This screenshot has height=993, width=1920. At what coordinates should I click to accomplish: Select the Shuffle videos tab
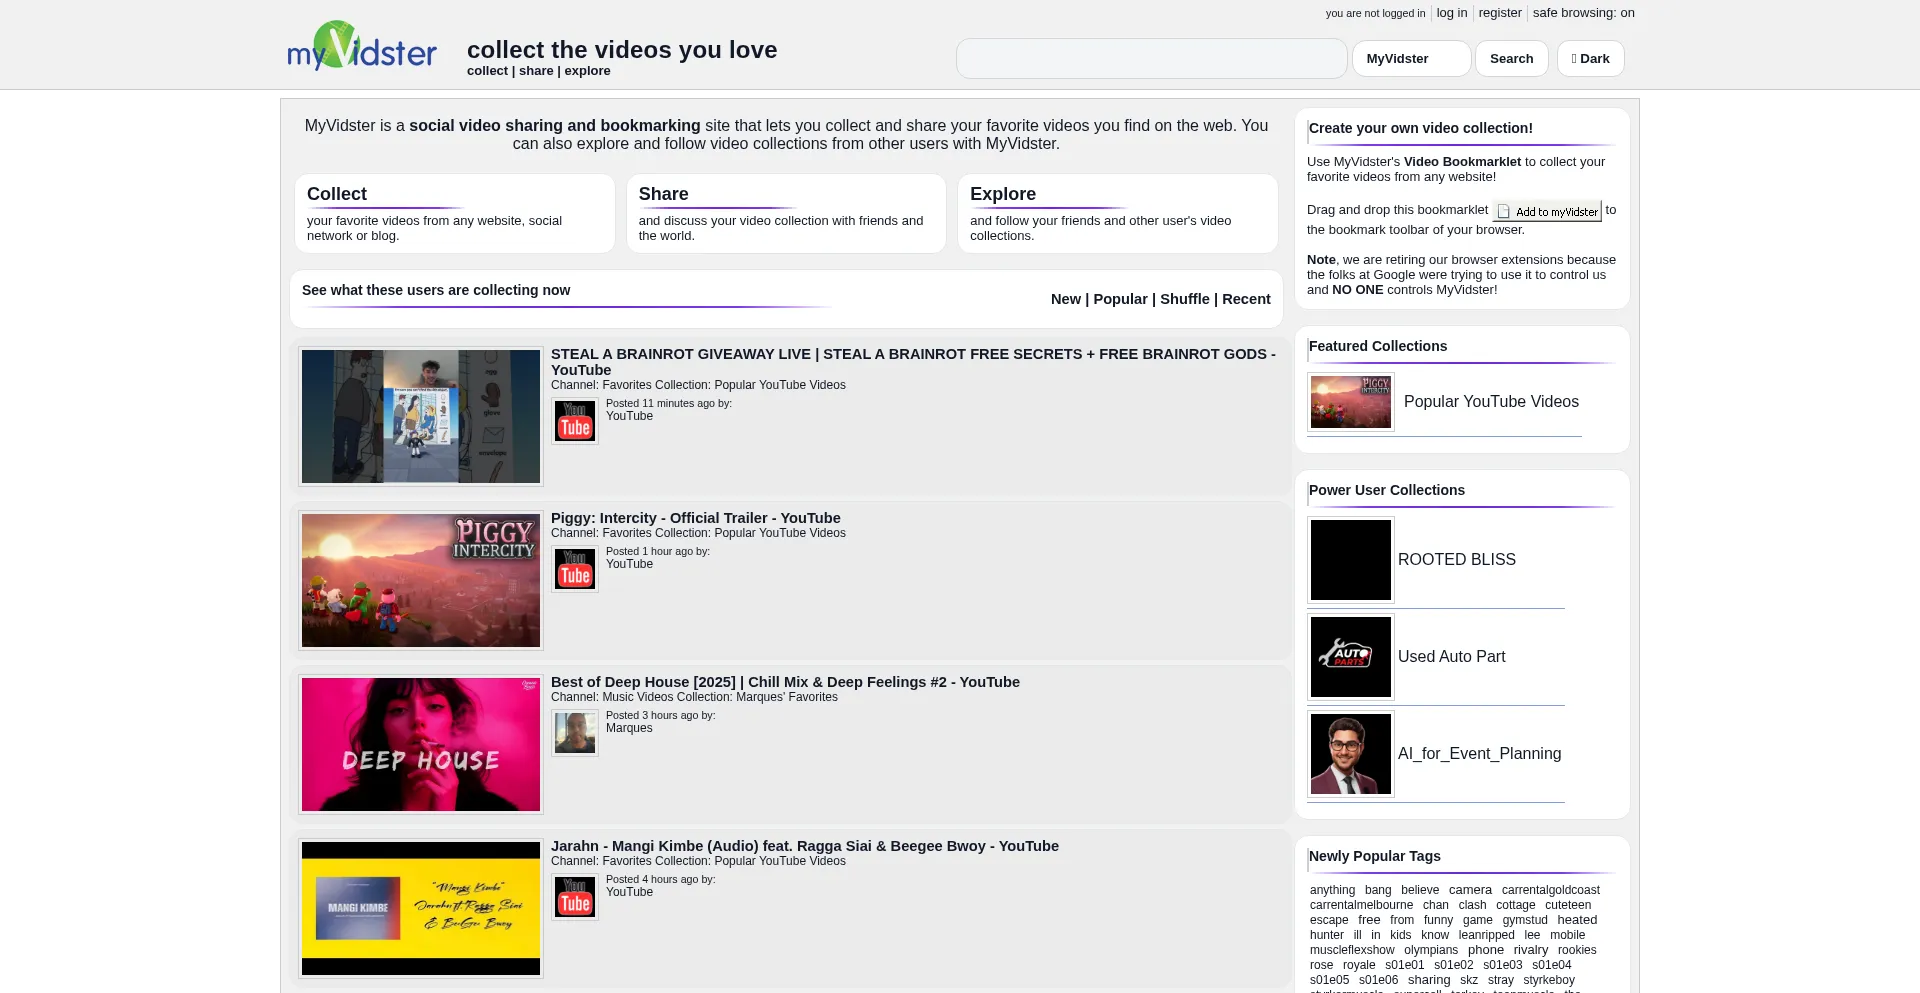(x=1185, y=299)
